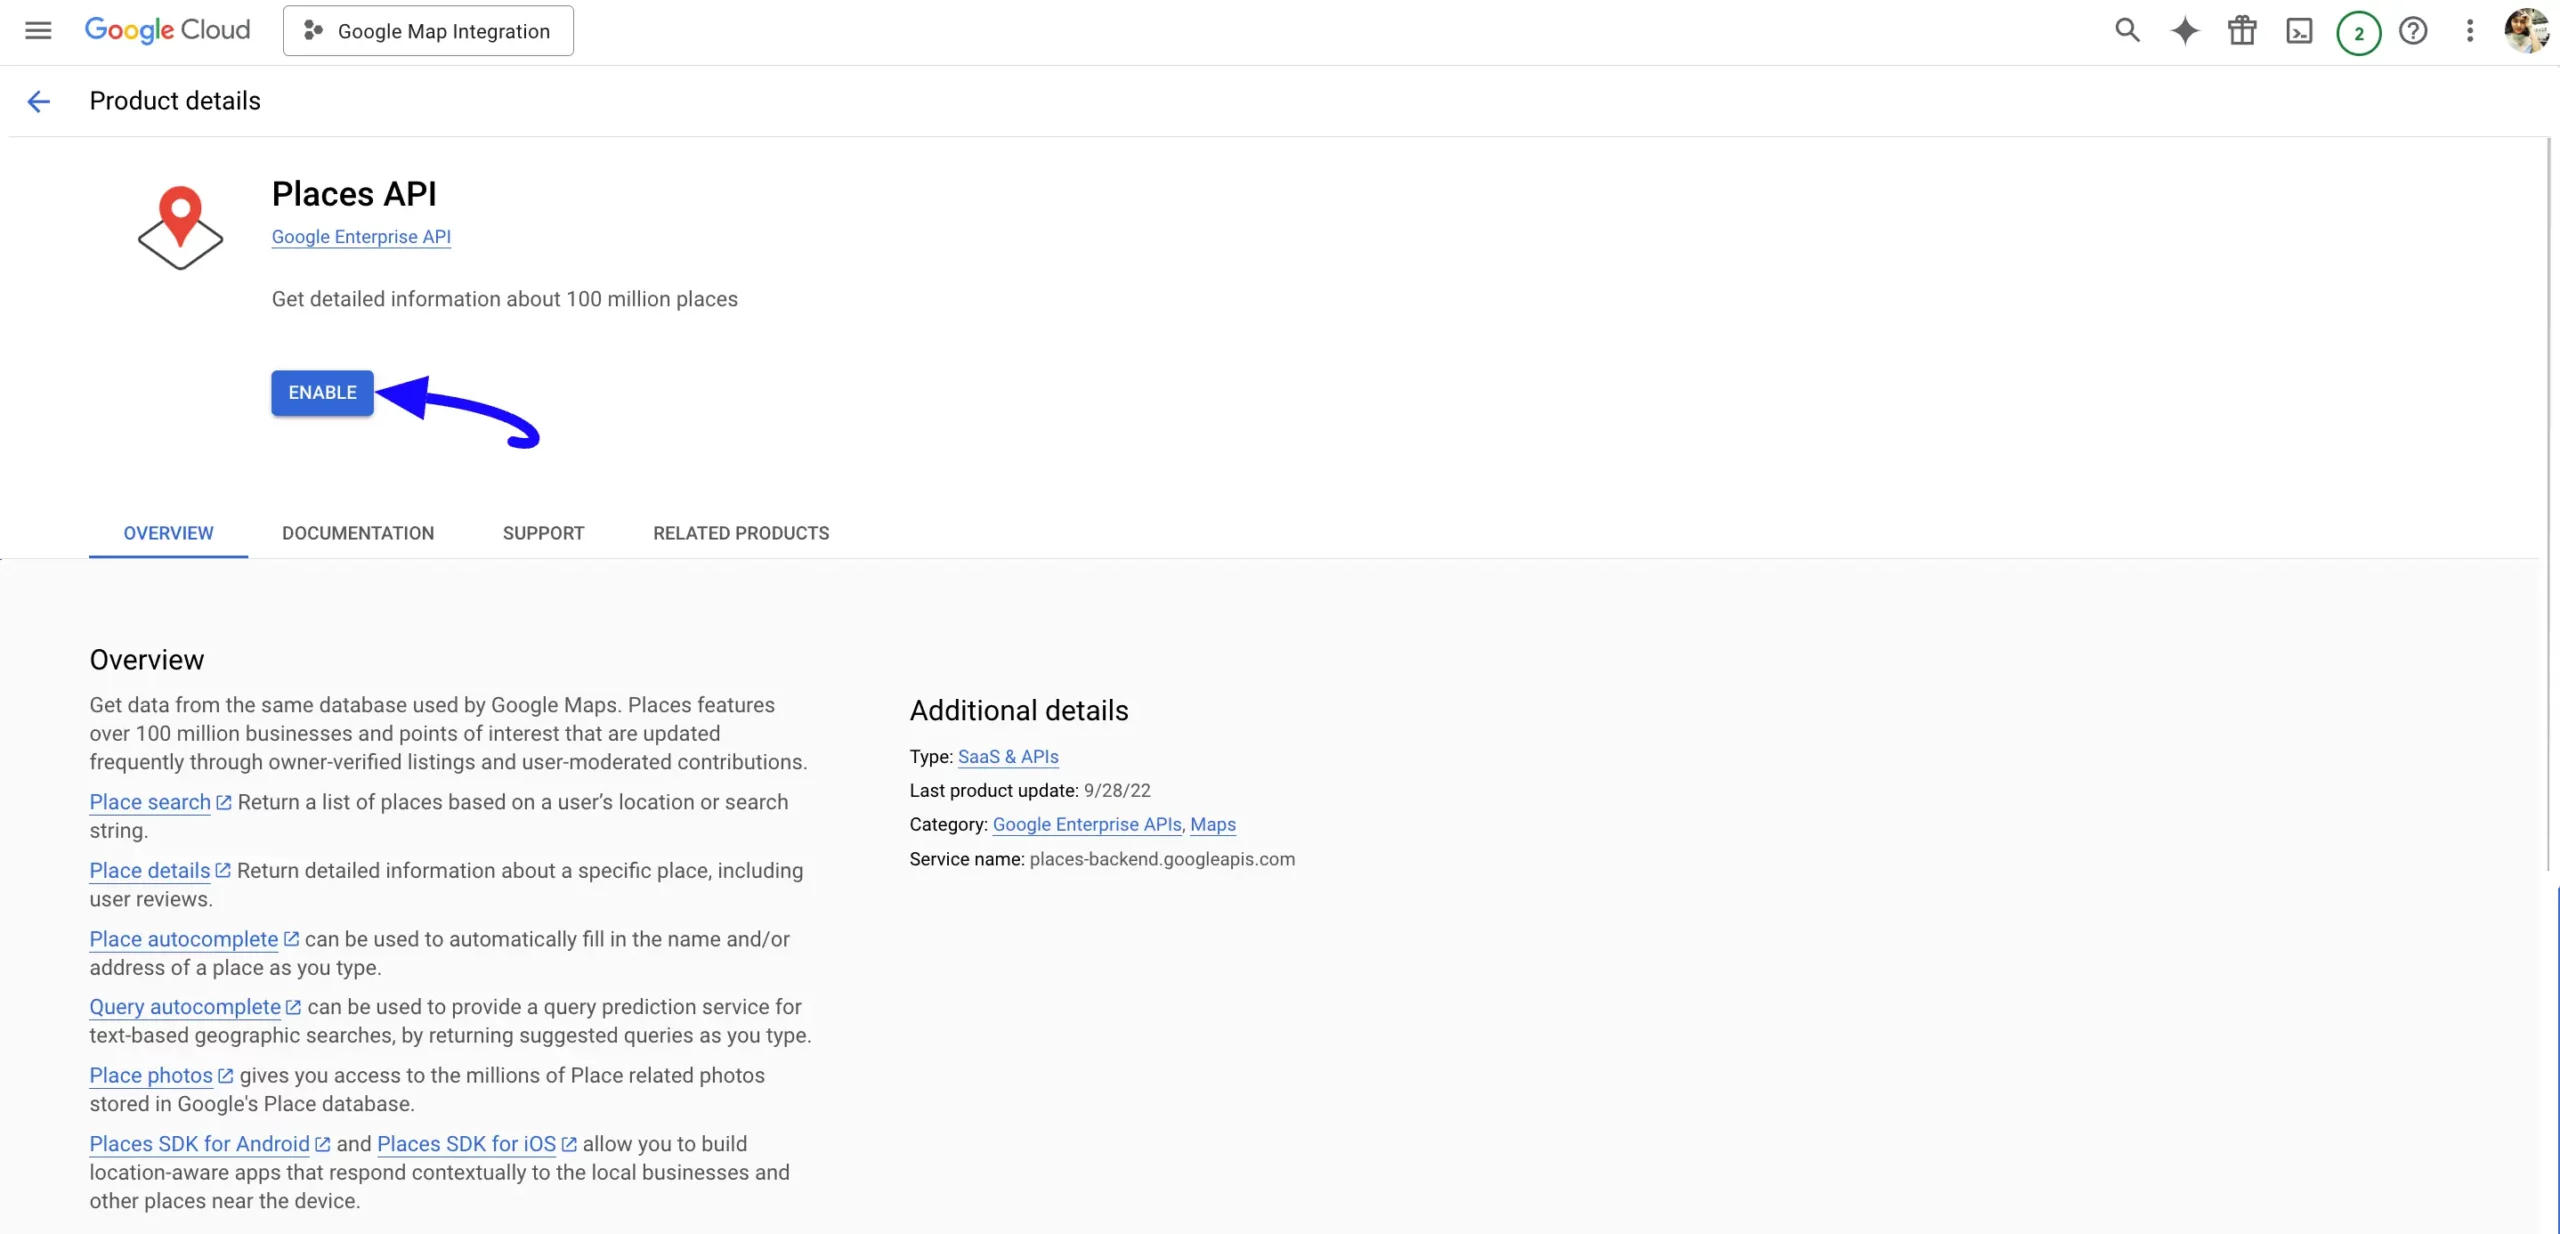Click the Last product update date 9/28/22

[1117, 791]
